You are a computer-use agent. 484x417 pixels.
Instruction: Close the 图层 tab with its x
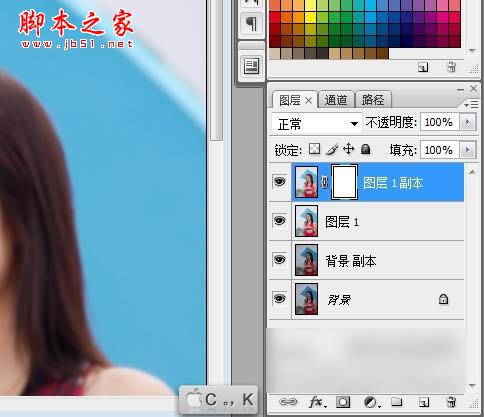309,100
